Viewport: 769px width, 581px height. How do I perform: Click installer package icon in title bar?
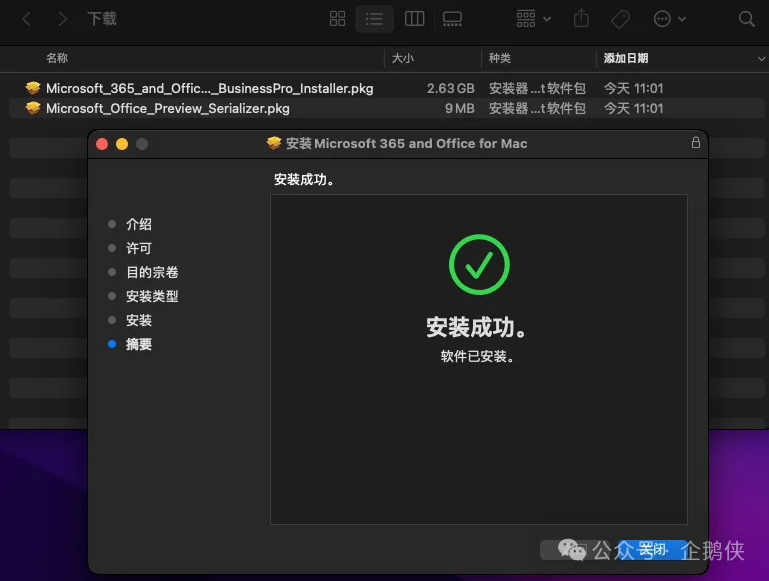click(x=274, y=143)
